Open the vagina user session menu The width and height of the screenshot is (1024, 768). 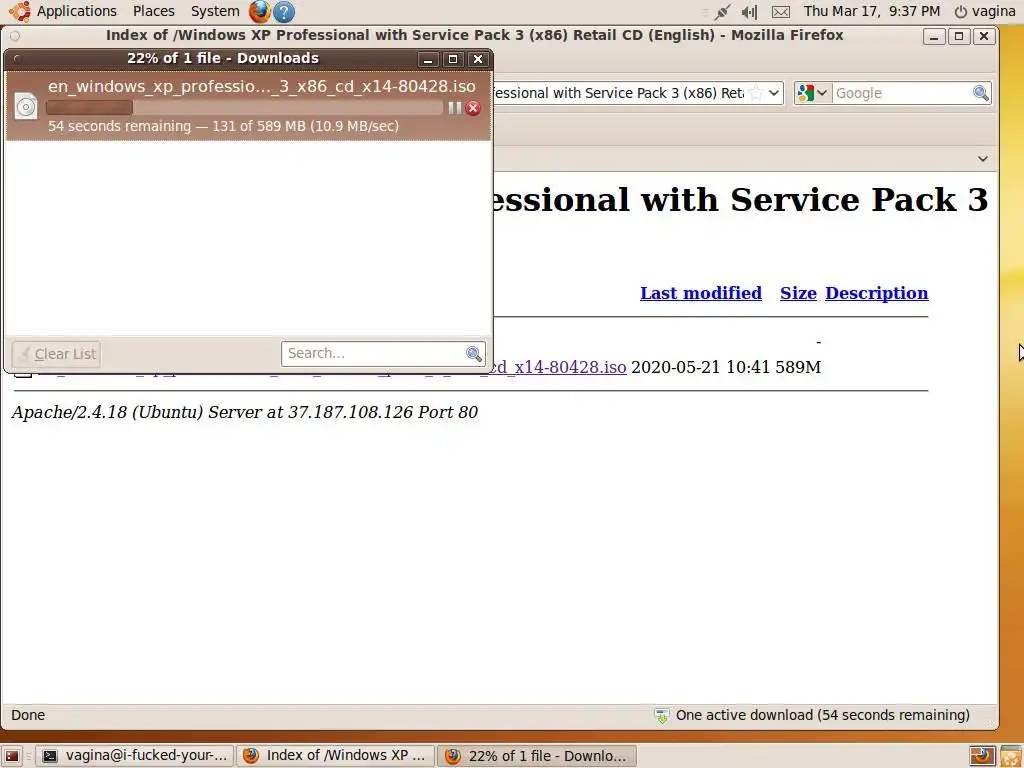(985, 11)
